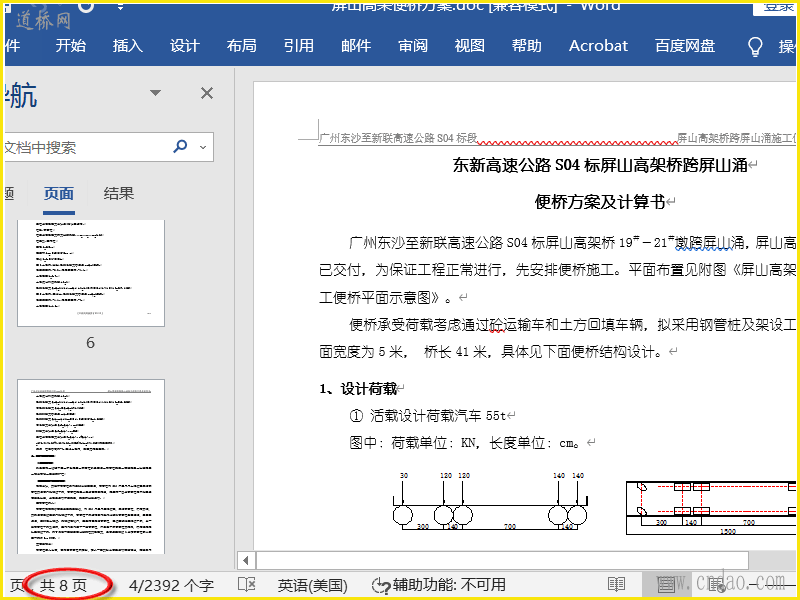Open the 插入 (Insert) ribbon tab
The image size is (800, 600).
(128, 46)
